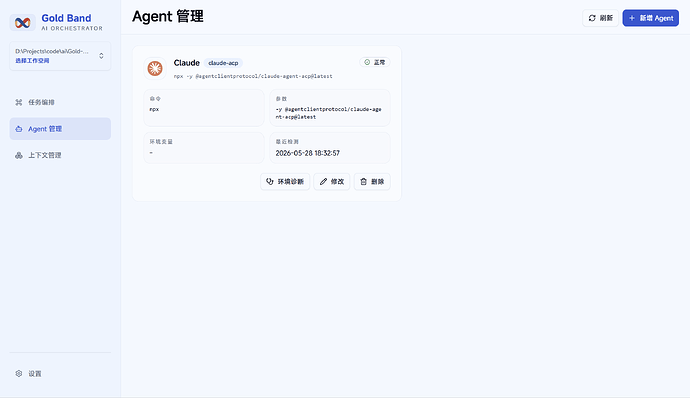Click the 正常 status badge
Screen dimensions: 690x398
374,62
